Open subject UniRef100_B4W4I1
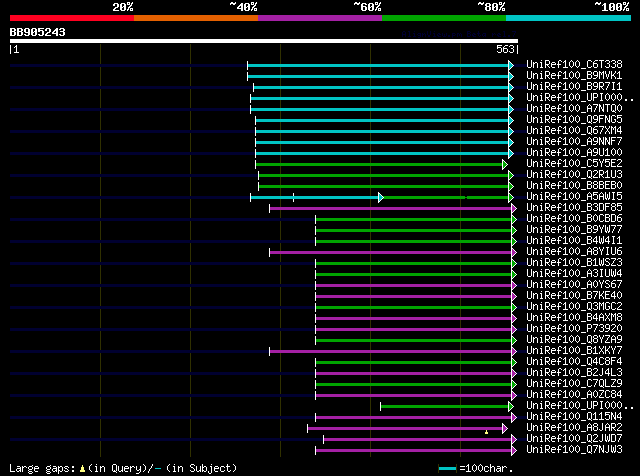The image size is (640, 476). click(574, 240)
